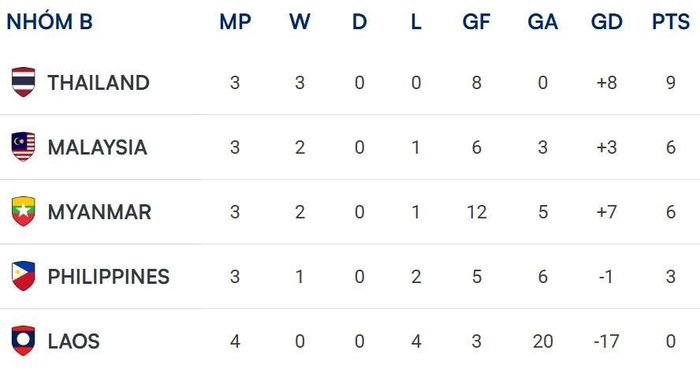700x369 pixels.
Task: Sort by the GD column header
Action: 606,22
